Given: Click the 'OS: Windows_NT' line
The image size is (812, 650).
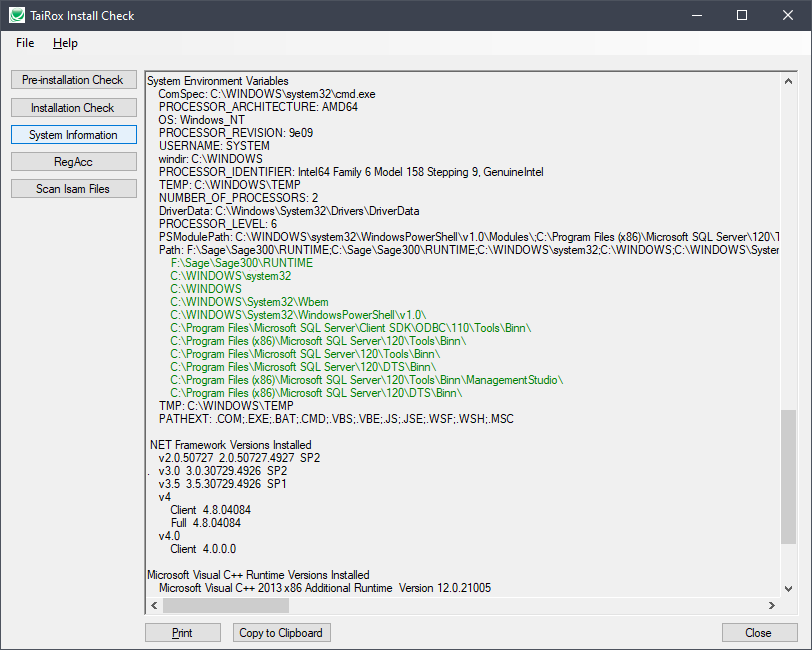Looking at the screenshot, I should pyautogui.click(x=201, y=120).
